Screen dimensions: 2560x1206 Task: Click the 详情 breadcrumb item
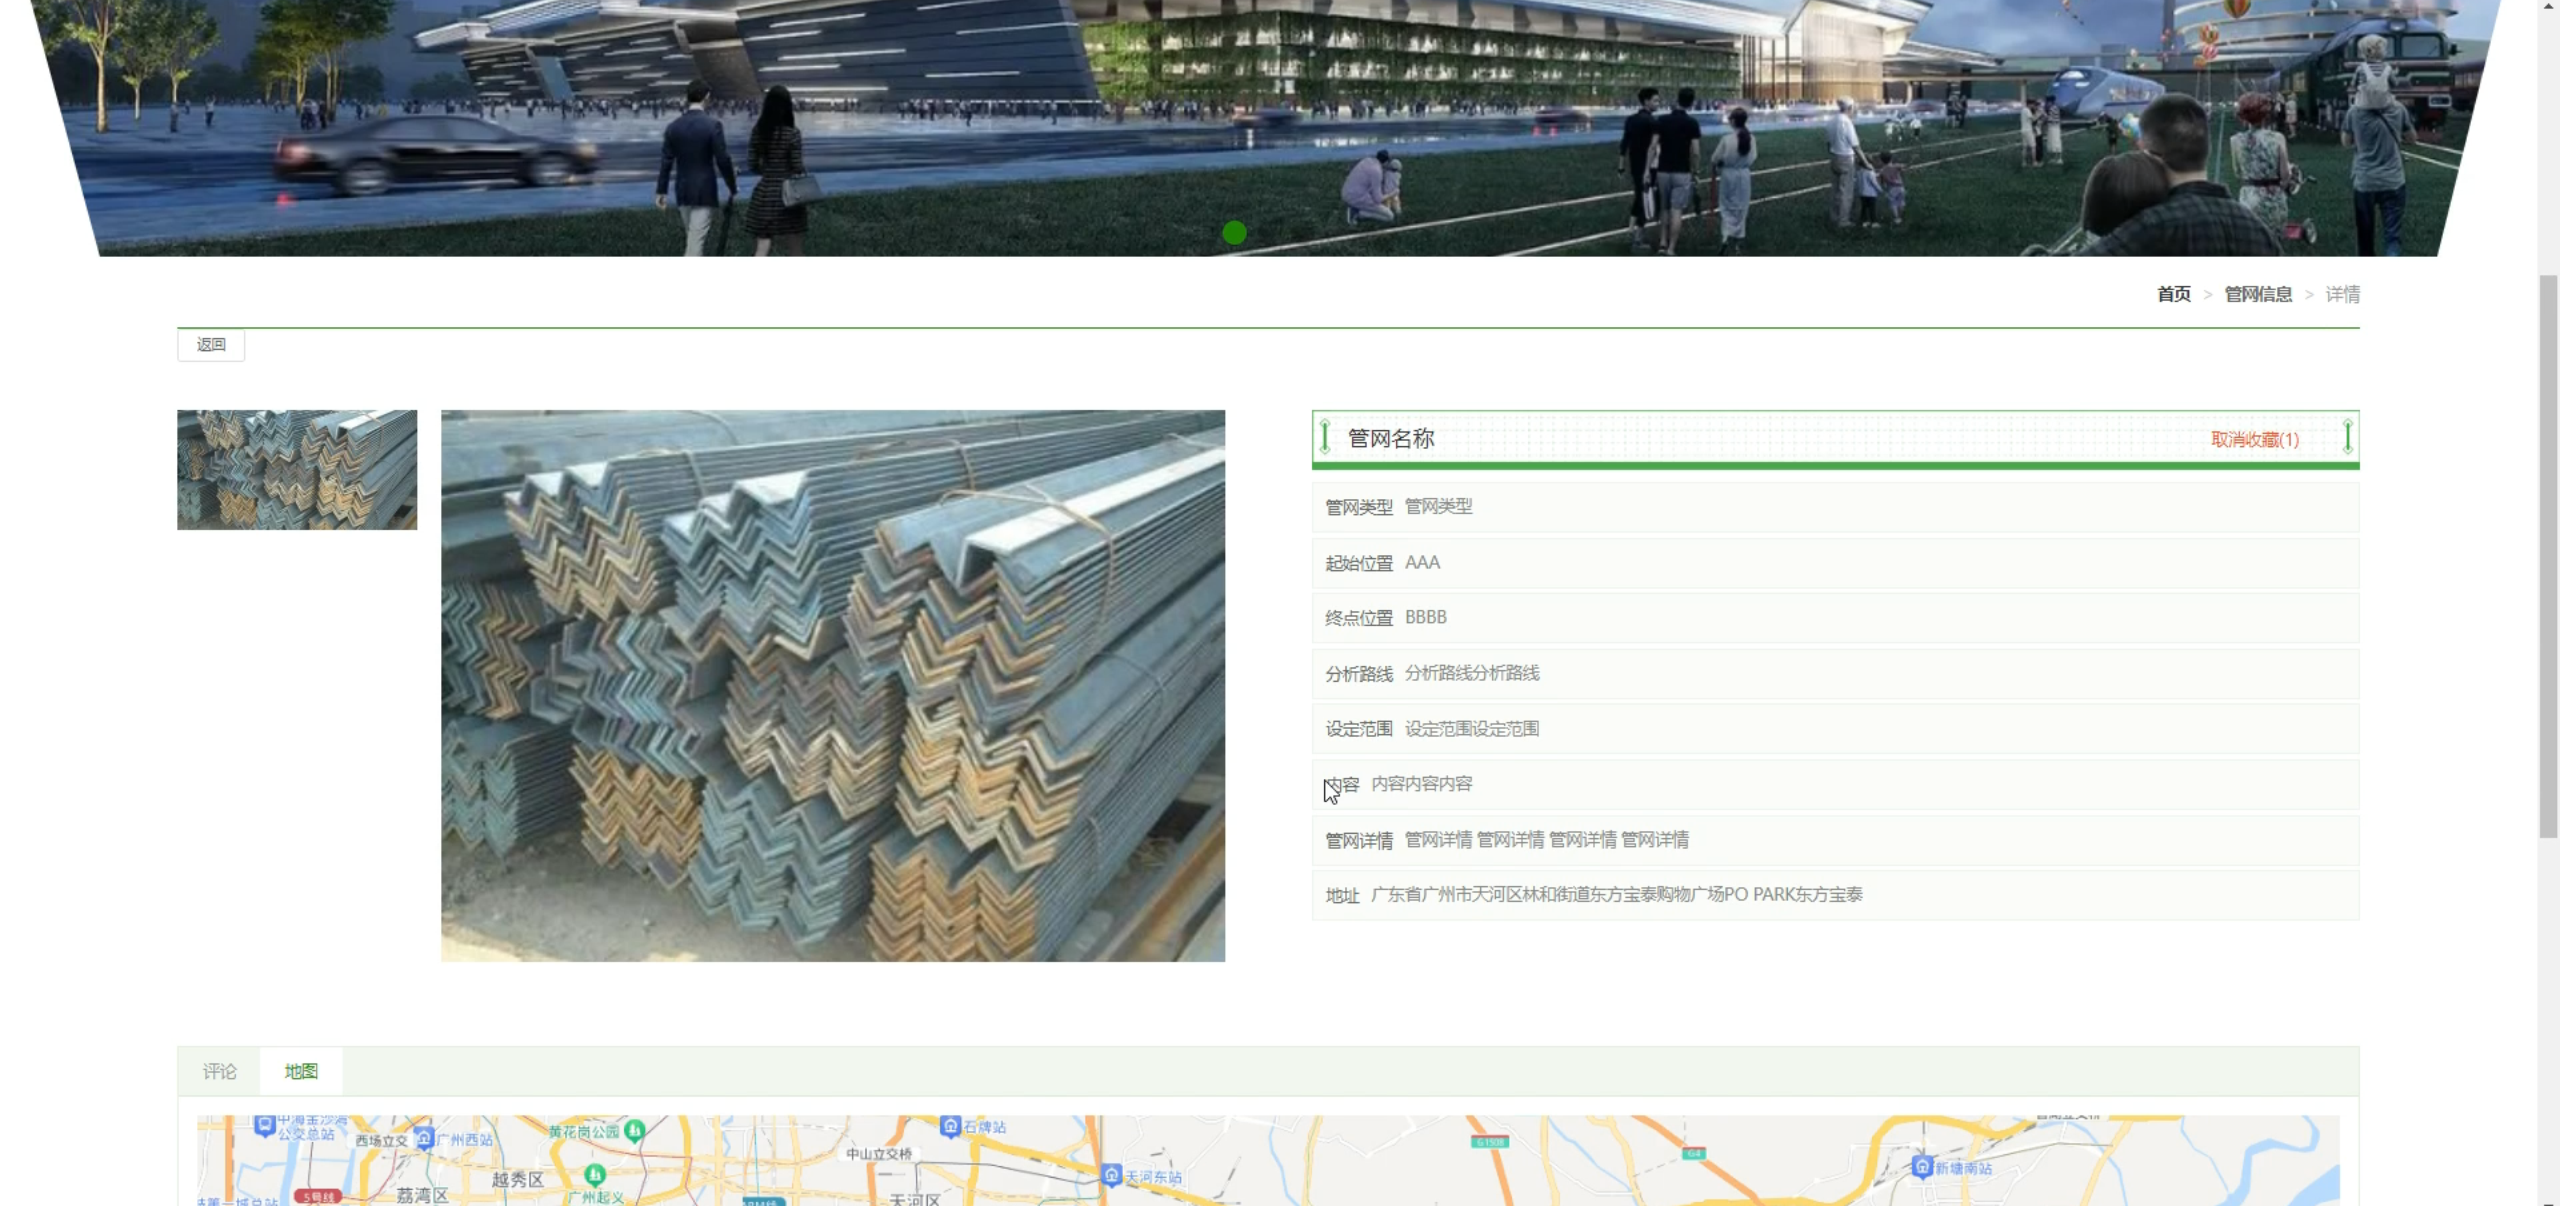[2342, 294]
